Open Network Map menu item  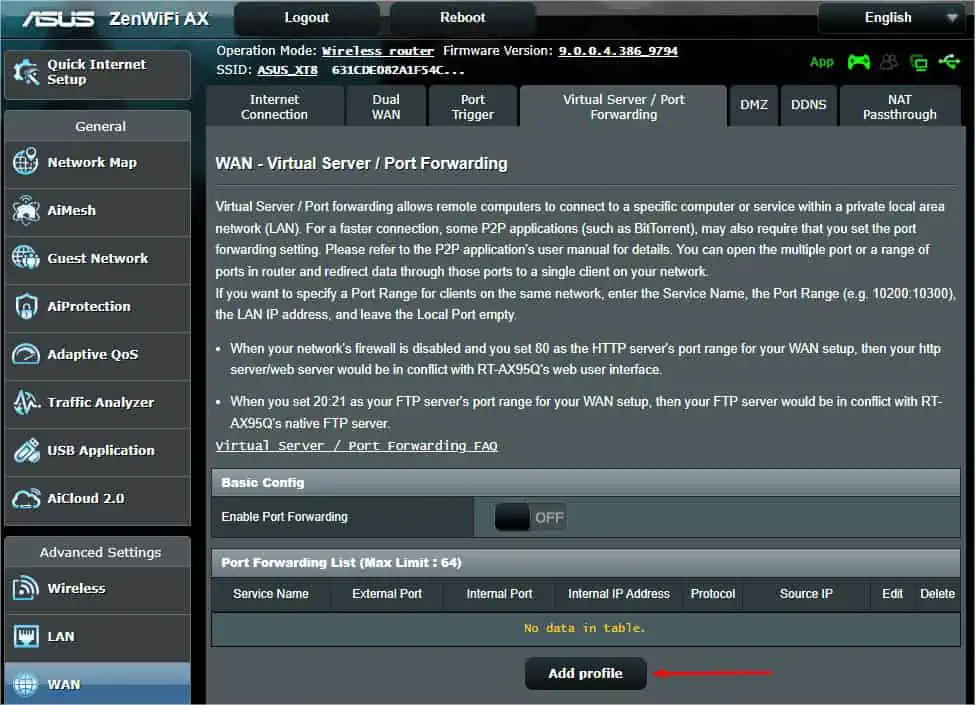[x=98, y=162]
